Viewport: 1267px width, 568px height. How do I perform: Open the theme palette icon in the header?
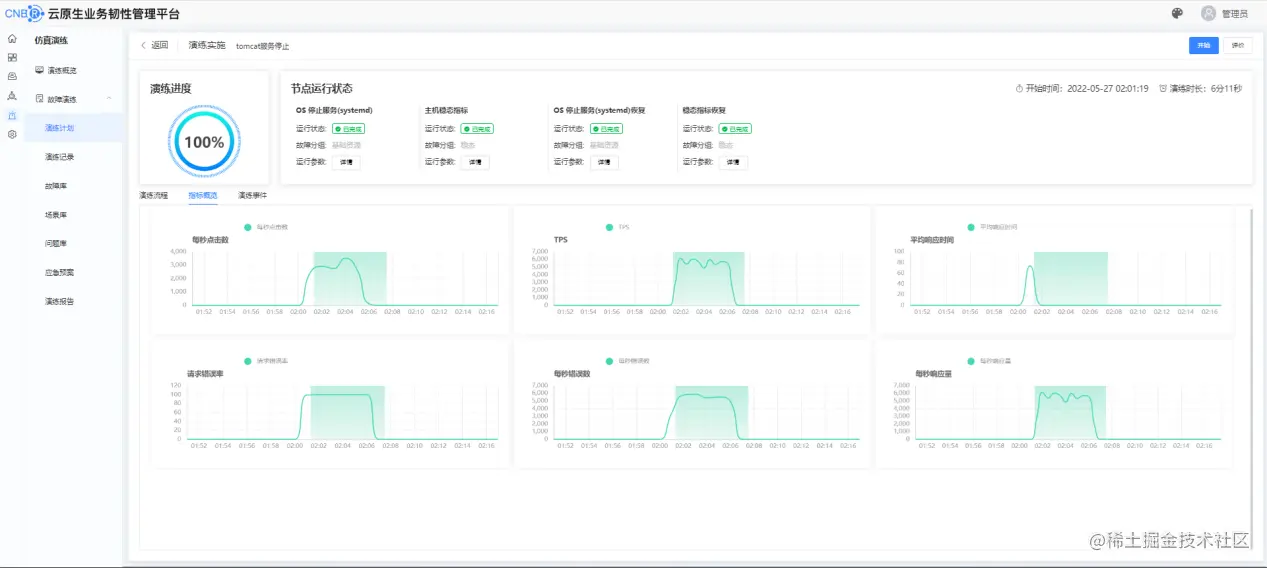click(x=1177, y=13)
